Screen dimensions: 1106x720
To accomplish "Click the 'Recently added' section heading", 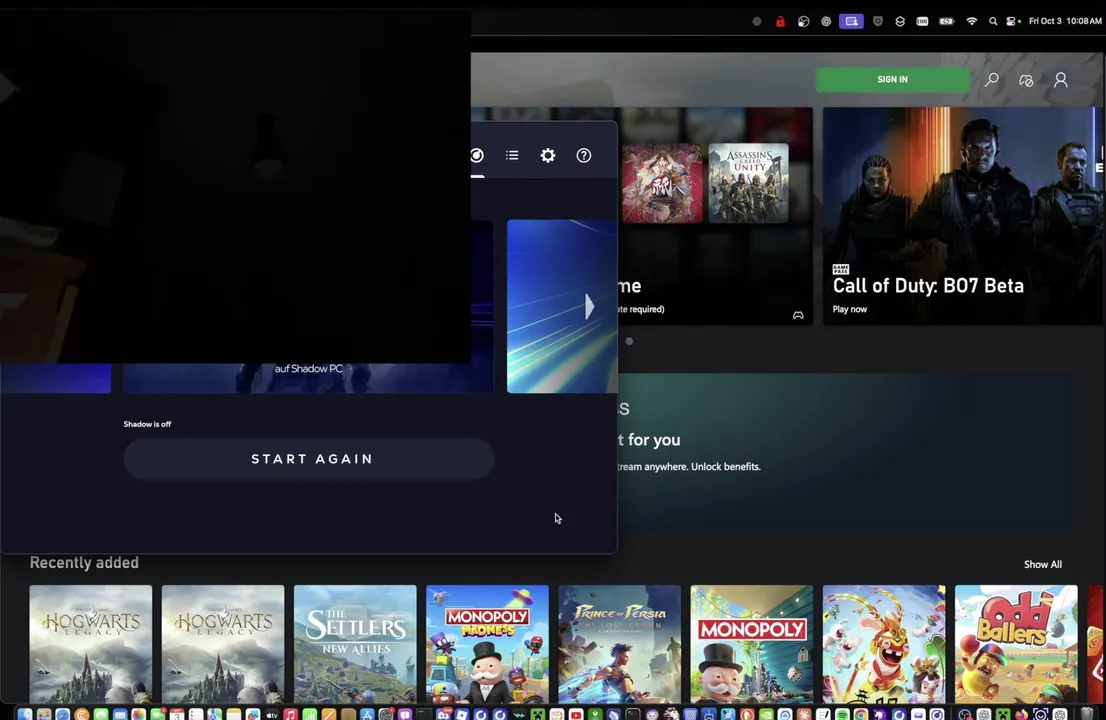I will (x=84, y=563).
